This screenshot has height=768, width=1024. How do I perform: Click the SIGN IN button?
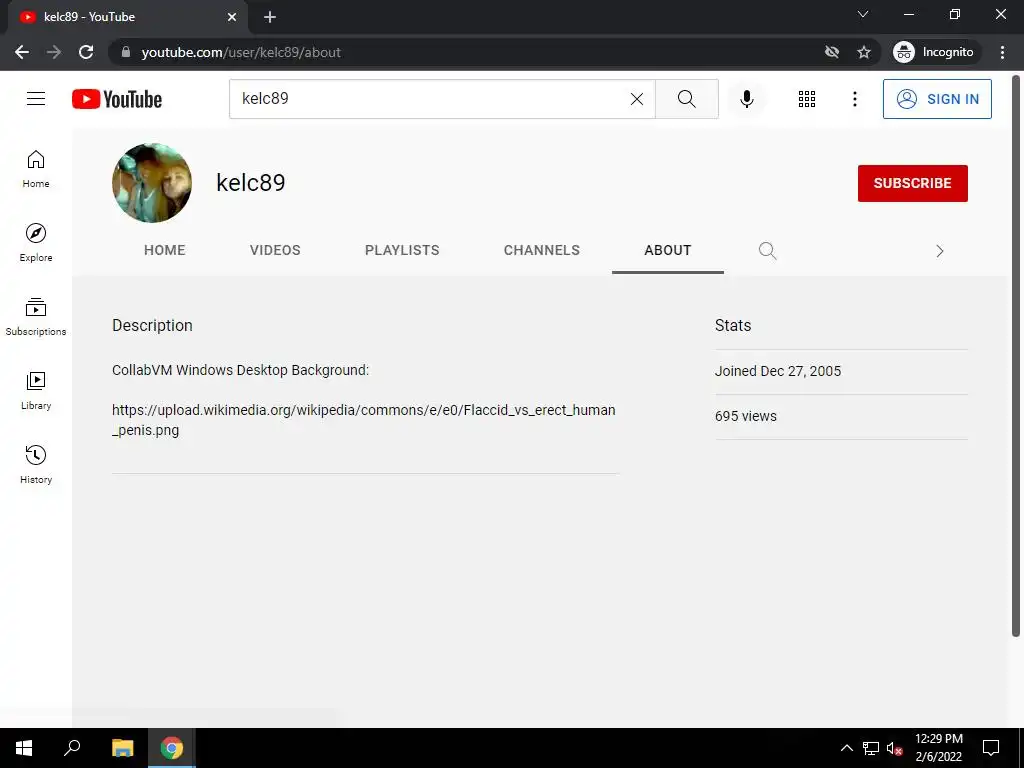937,99
